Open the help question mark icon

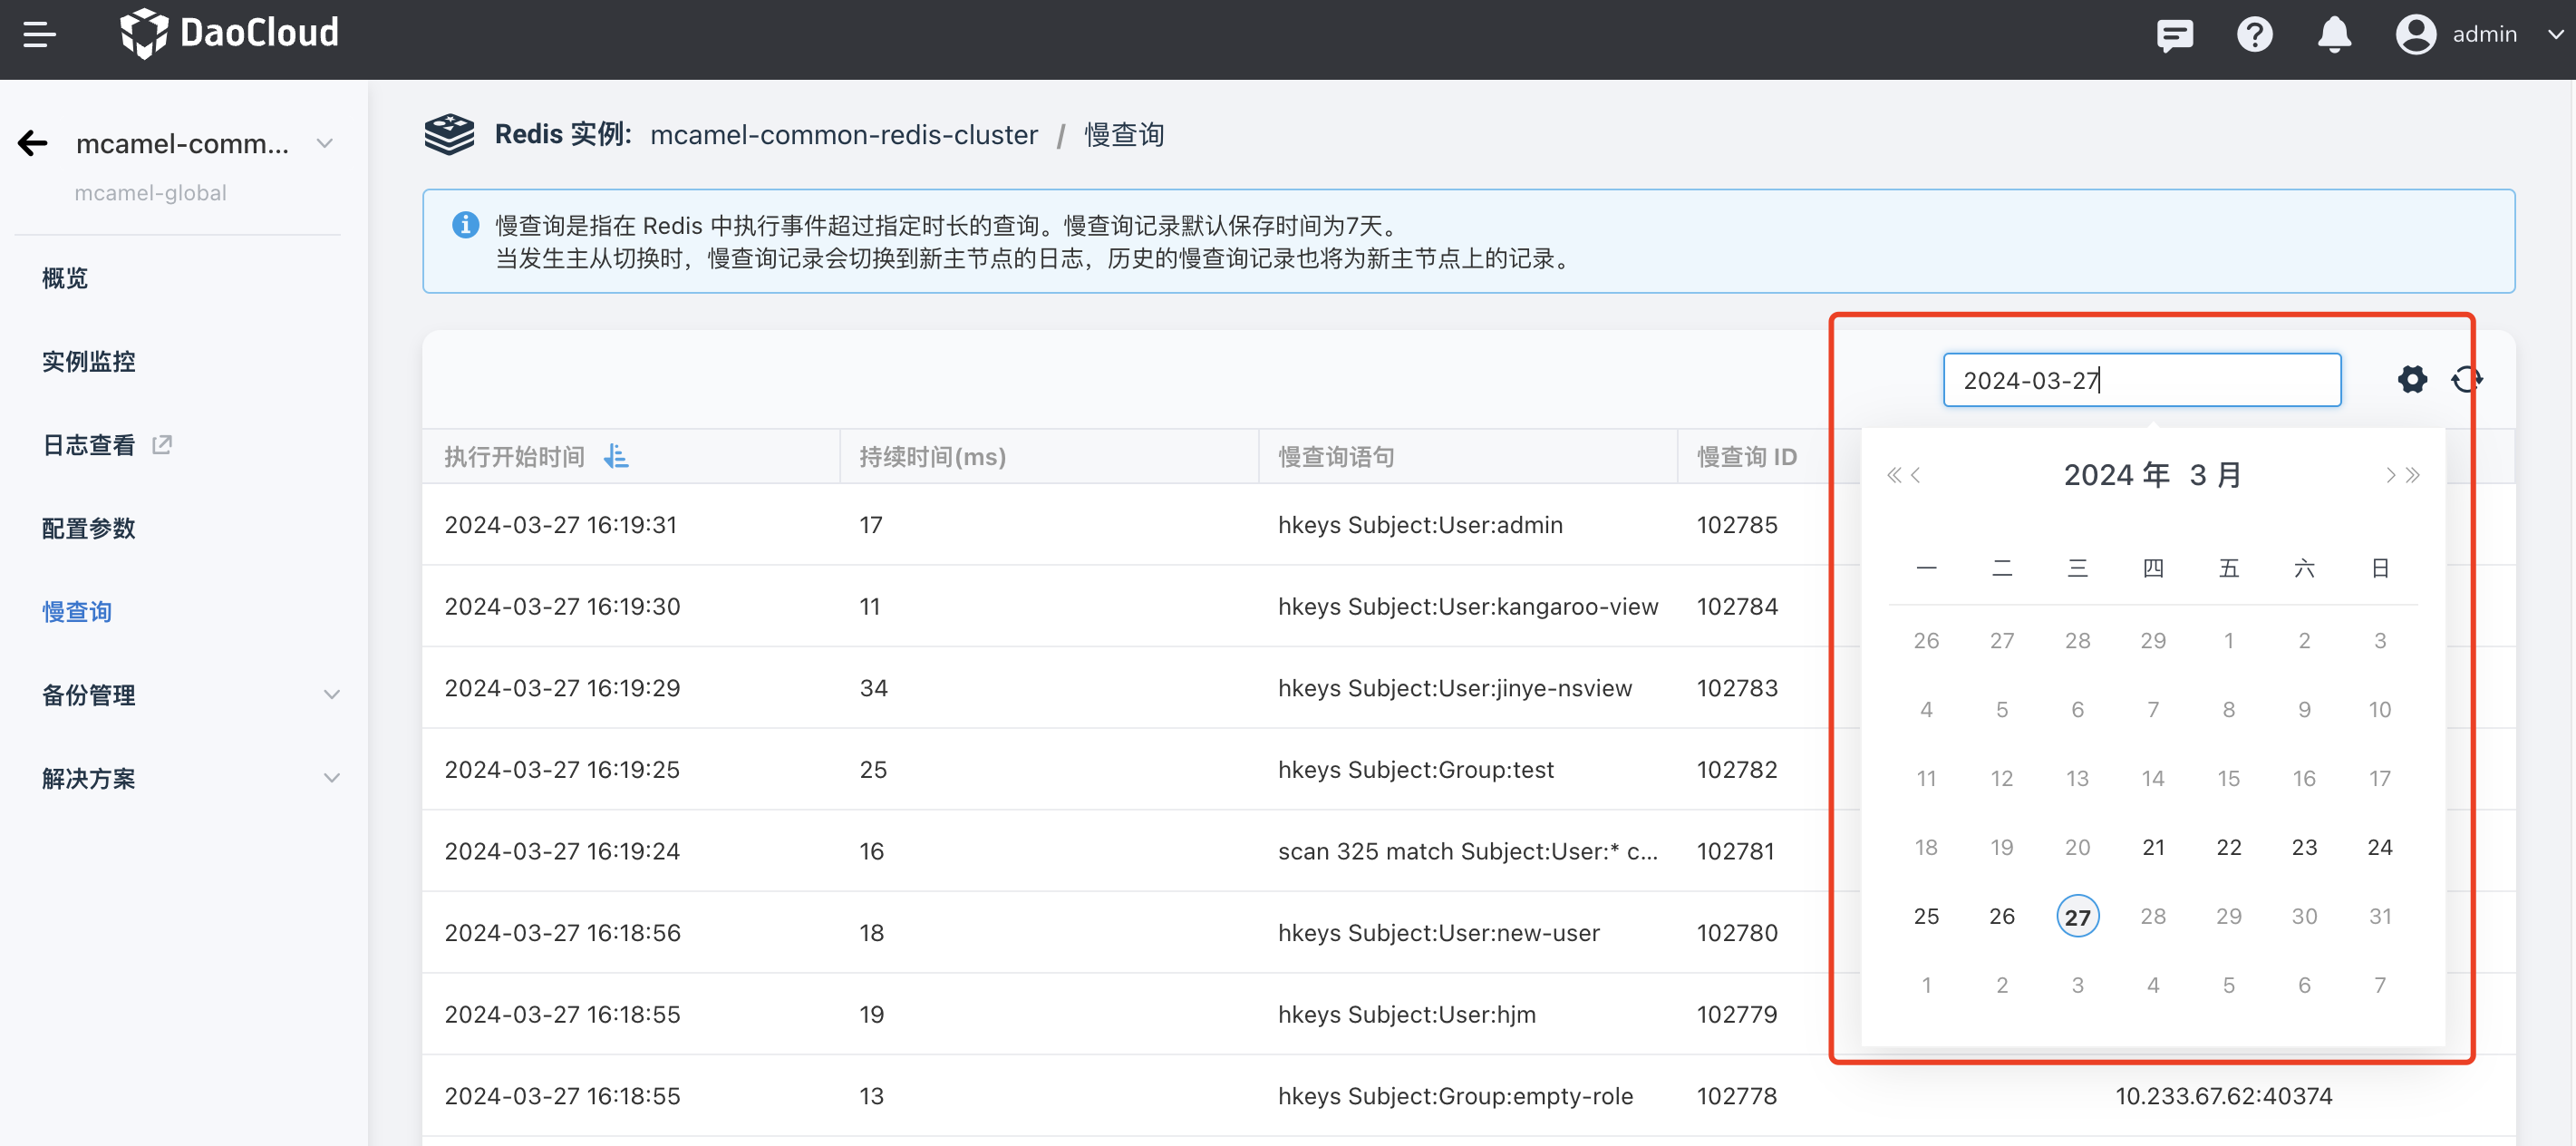pos(2254,35)
